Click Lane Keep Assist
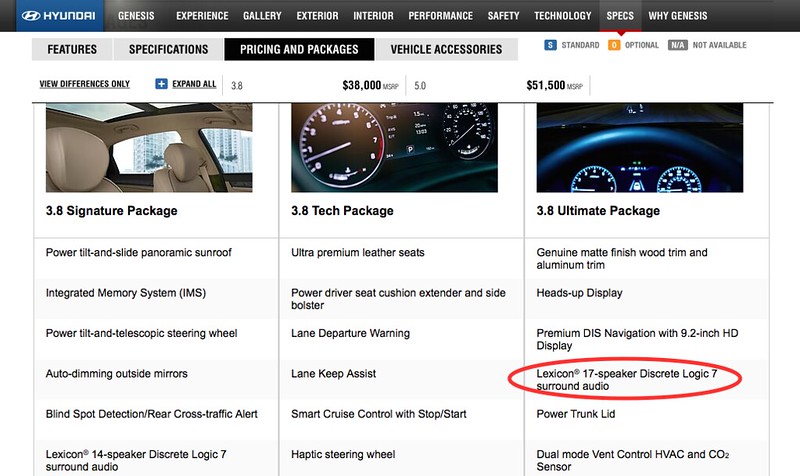Viewport: 800px width, 476px height. pos(334,373)
